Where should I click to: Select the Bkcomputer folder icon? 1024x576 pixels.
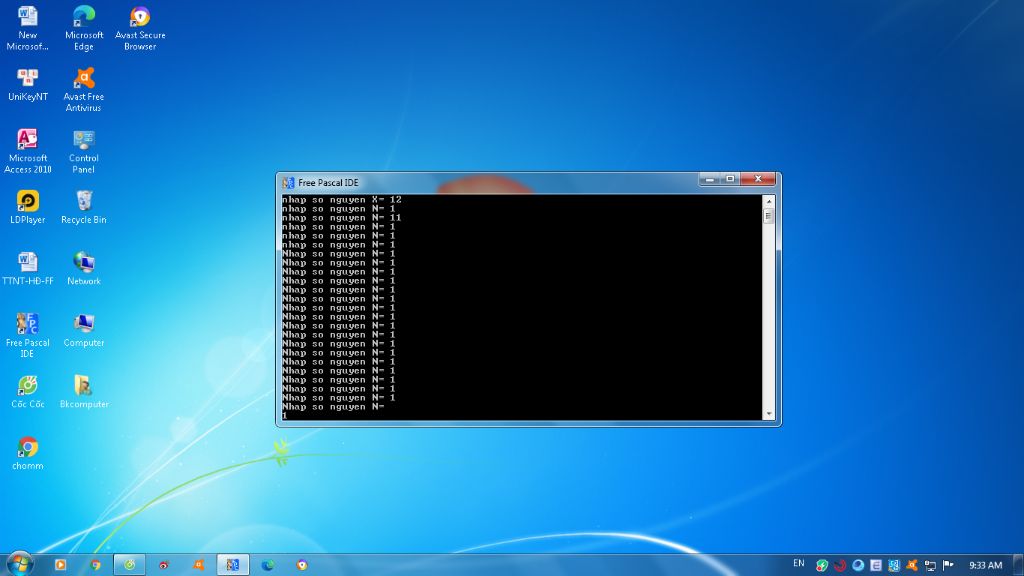(84, 392)
